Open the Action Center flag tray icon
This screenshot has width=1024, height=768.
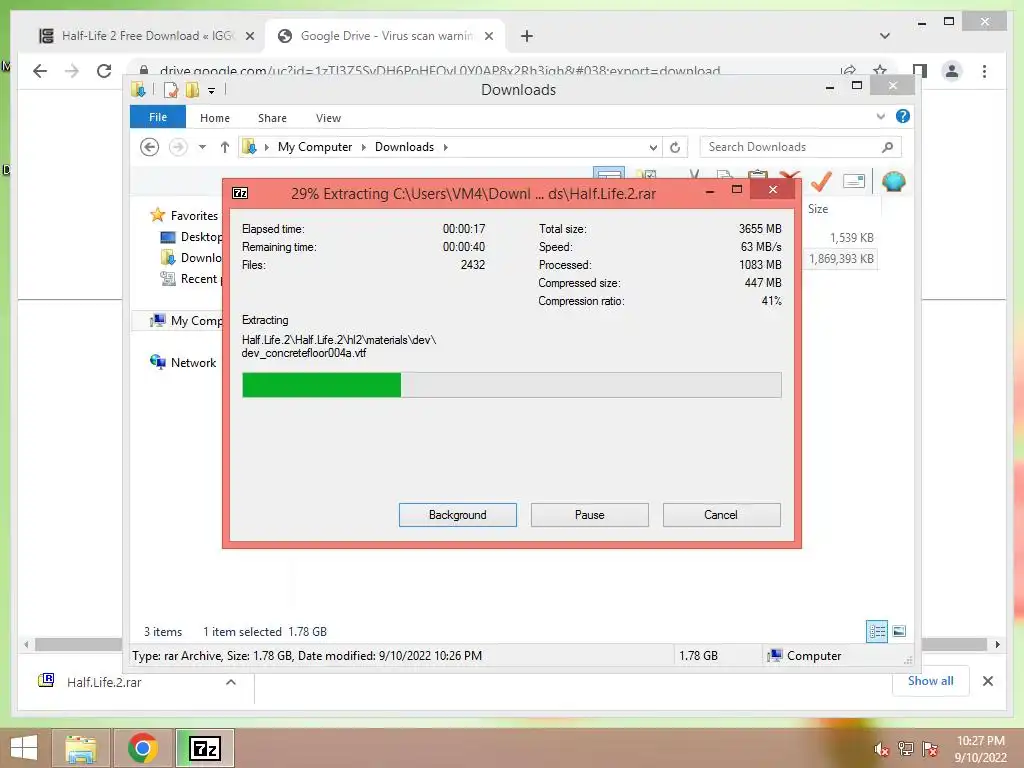tap(930, 749)
